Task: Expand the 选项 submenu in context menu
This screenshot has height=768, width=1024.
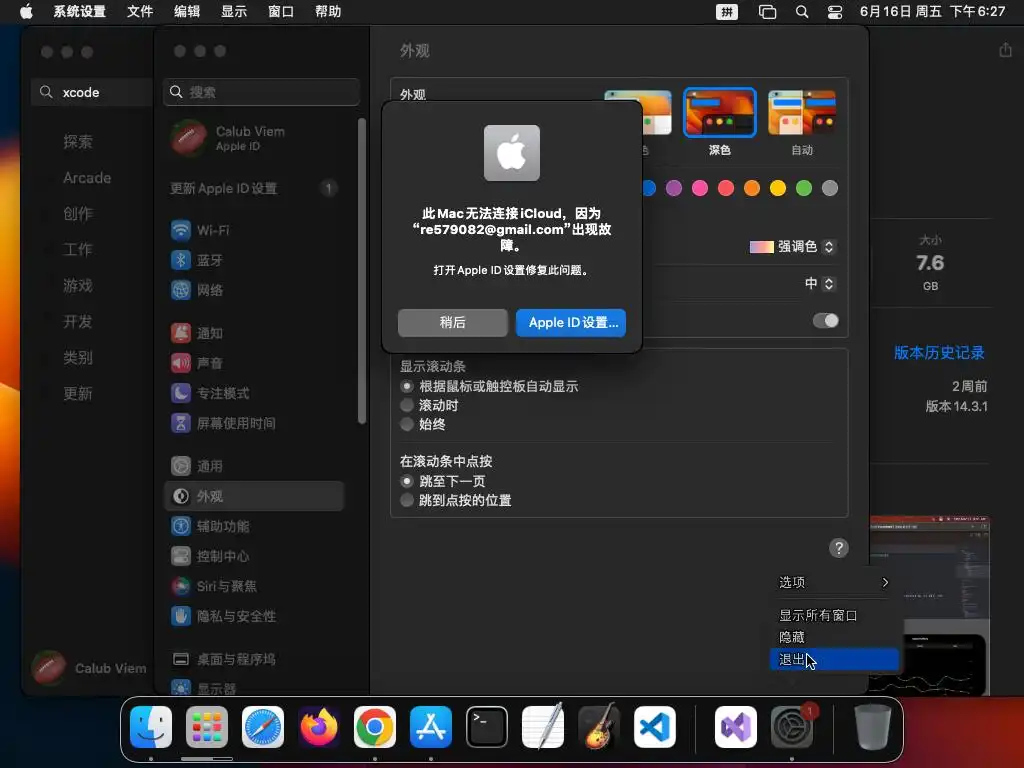Action: pyautogui.click(x=834, y=582)
